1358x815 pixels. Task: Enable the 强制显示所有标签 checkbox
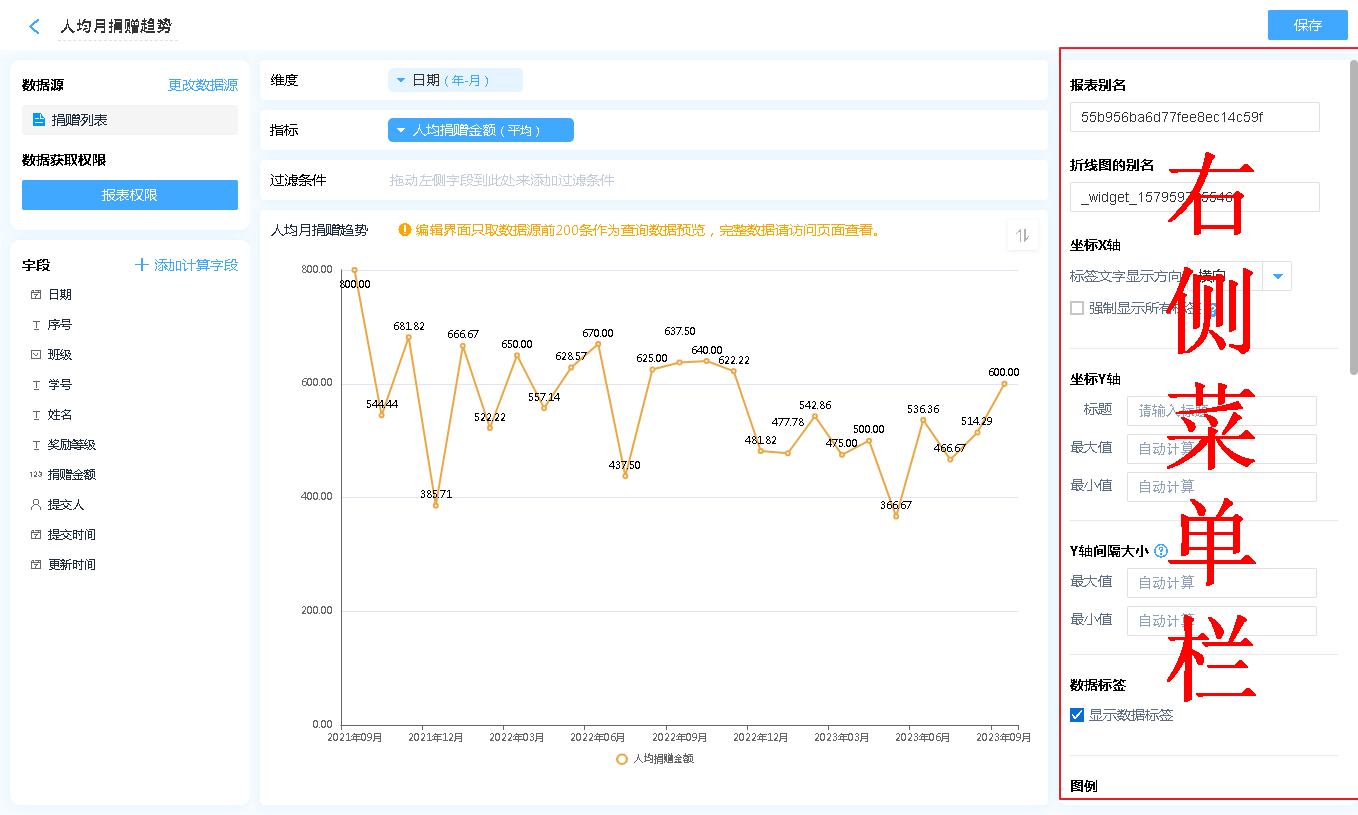coord(1077,308)
